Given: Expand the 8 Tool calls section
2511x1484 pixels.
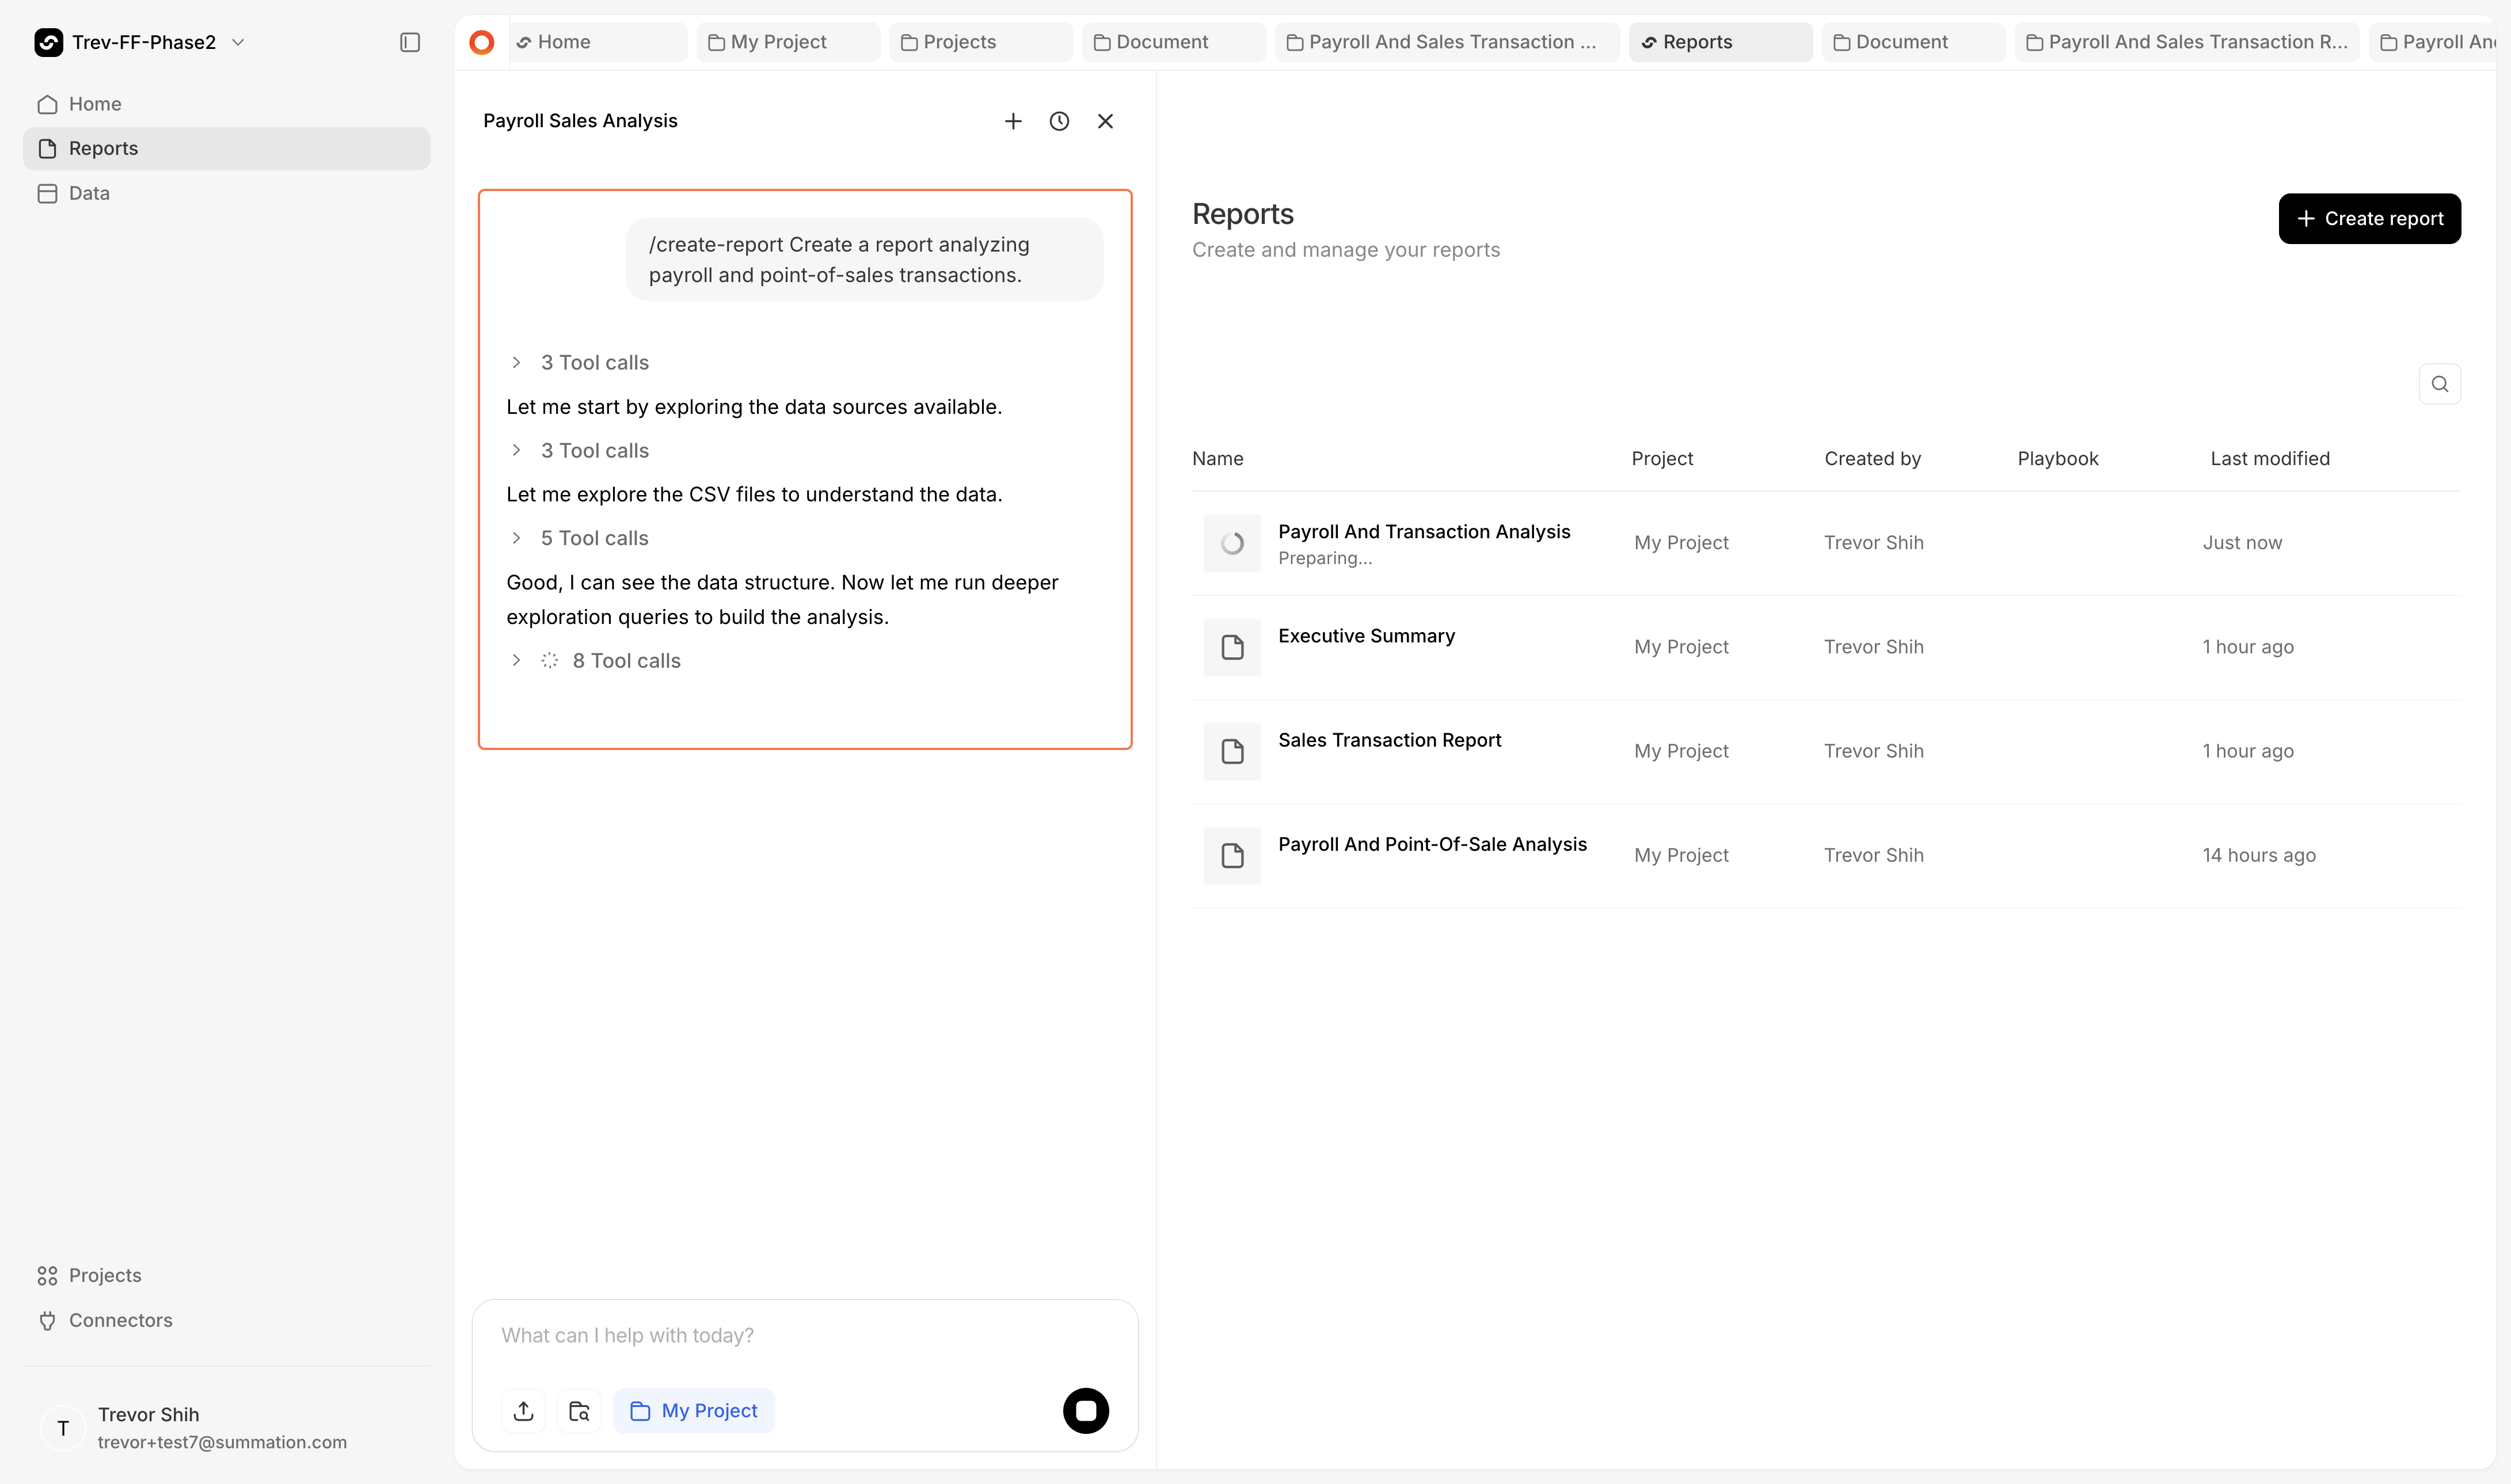Looking at the screenshot, I should (596, 661).
